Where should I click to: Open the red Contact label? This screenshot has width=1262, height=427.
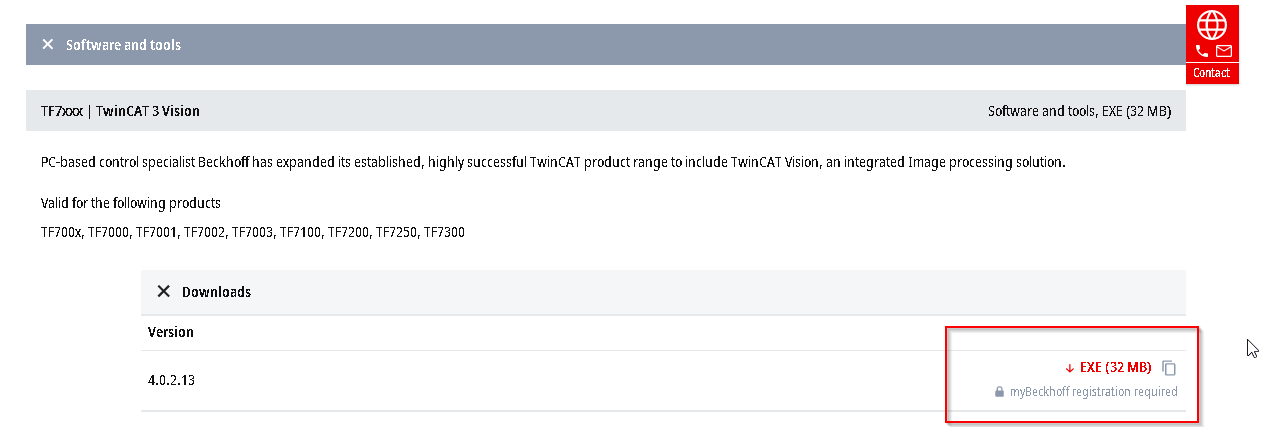[x=1211, y=73]
